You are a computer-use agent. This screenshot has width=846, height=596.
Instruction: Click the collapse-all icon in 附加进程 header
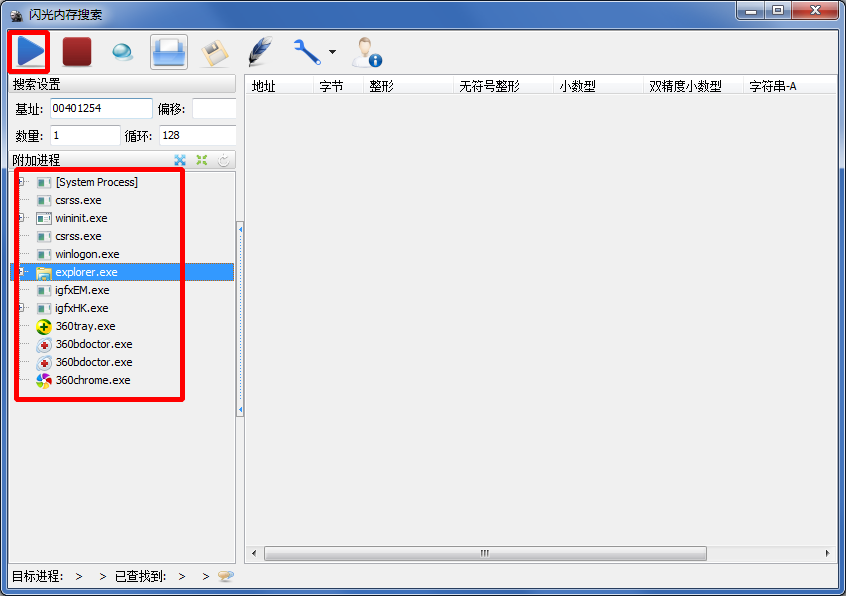pos(202,160)
